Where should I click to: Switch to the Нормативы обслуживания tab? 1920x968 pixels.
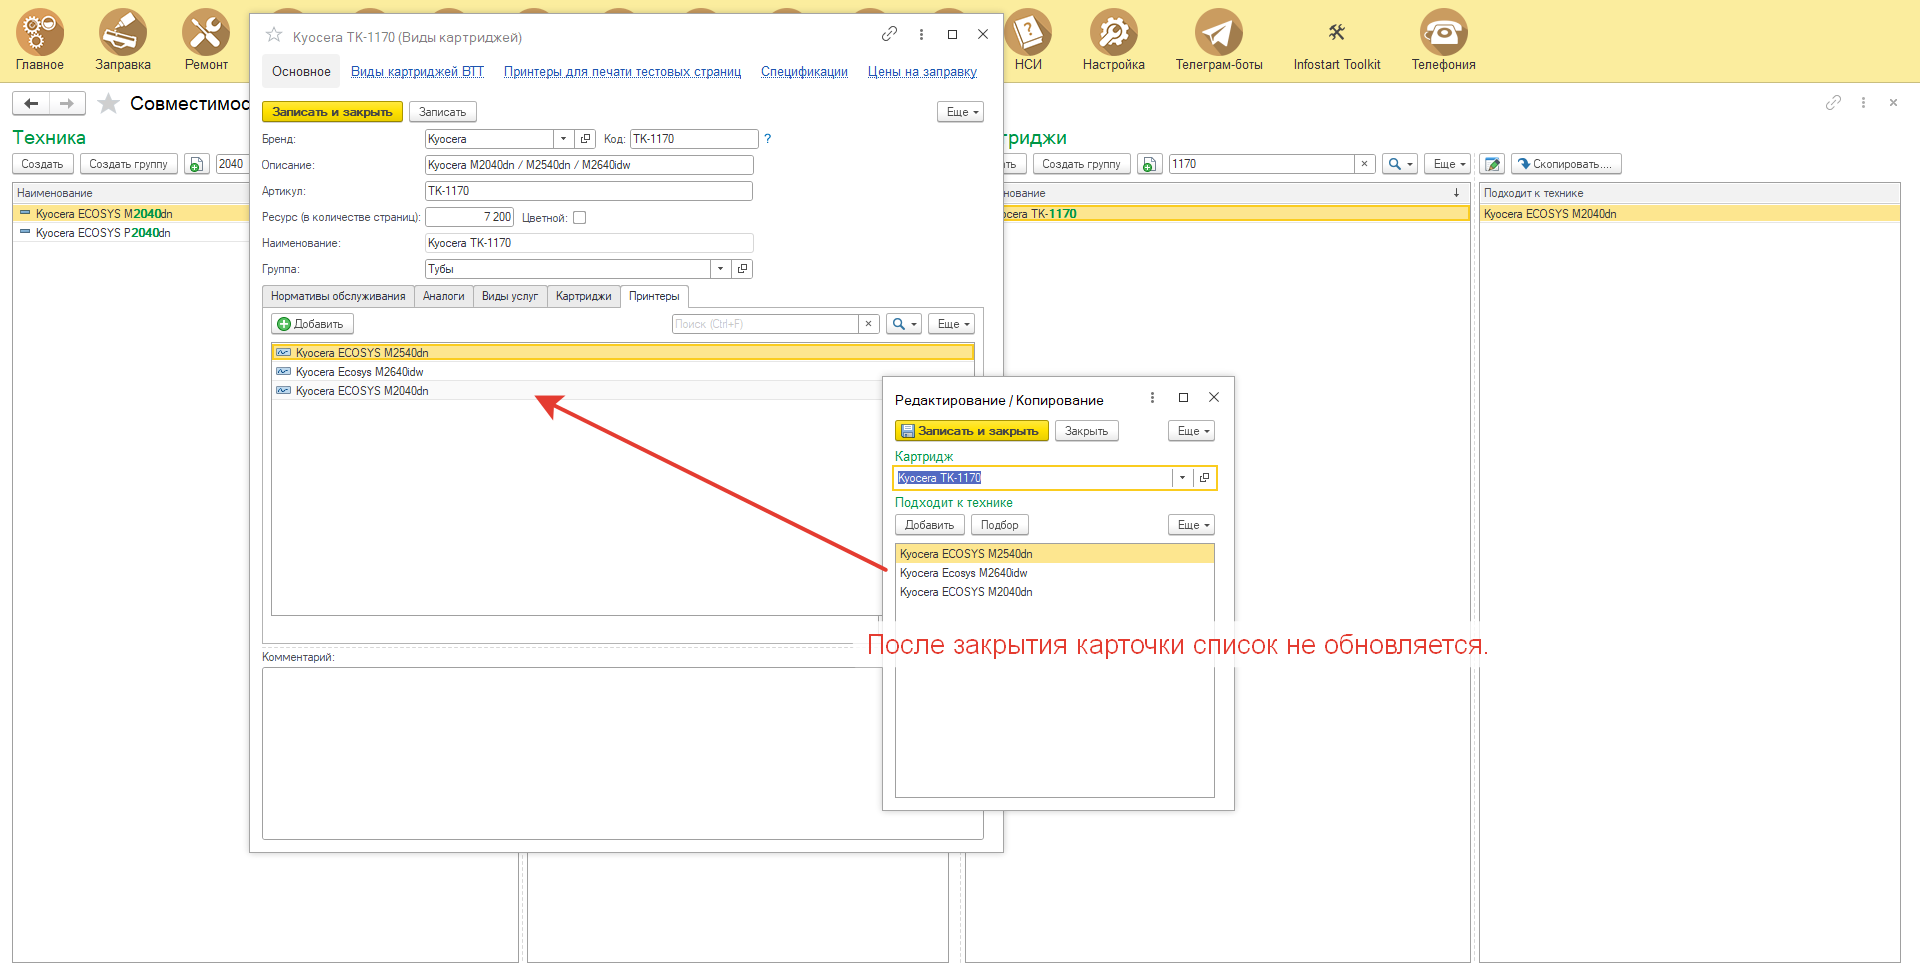click(x=338, y=296)
